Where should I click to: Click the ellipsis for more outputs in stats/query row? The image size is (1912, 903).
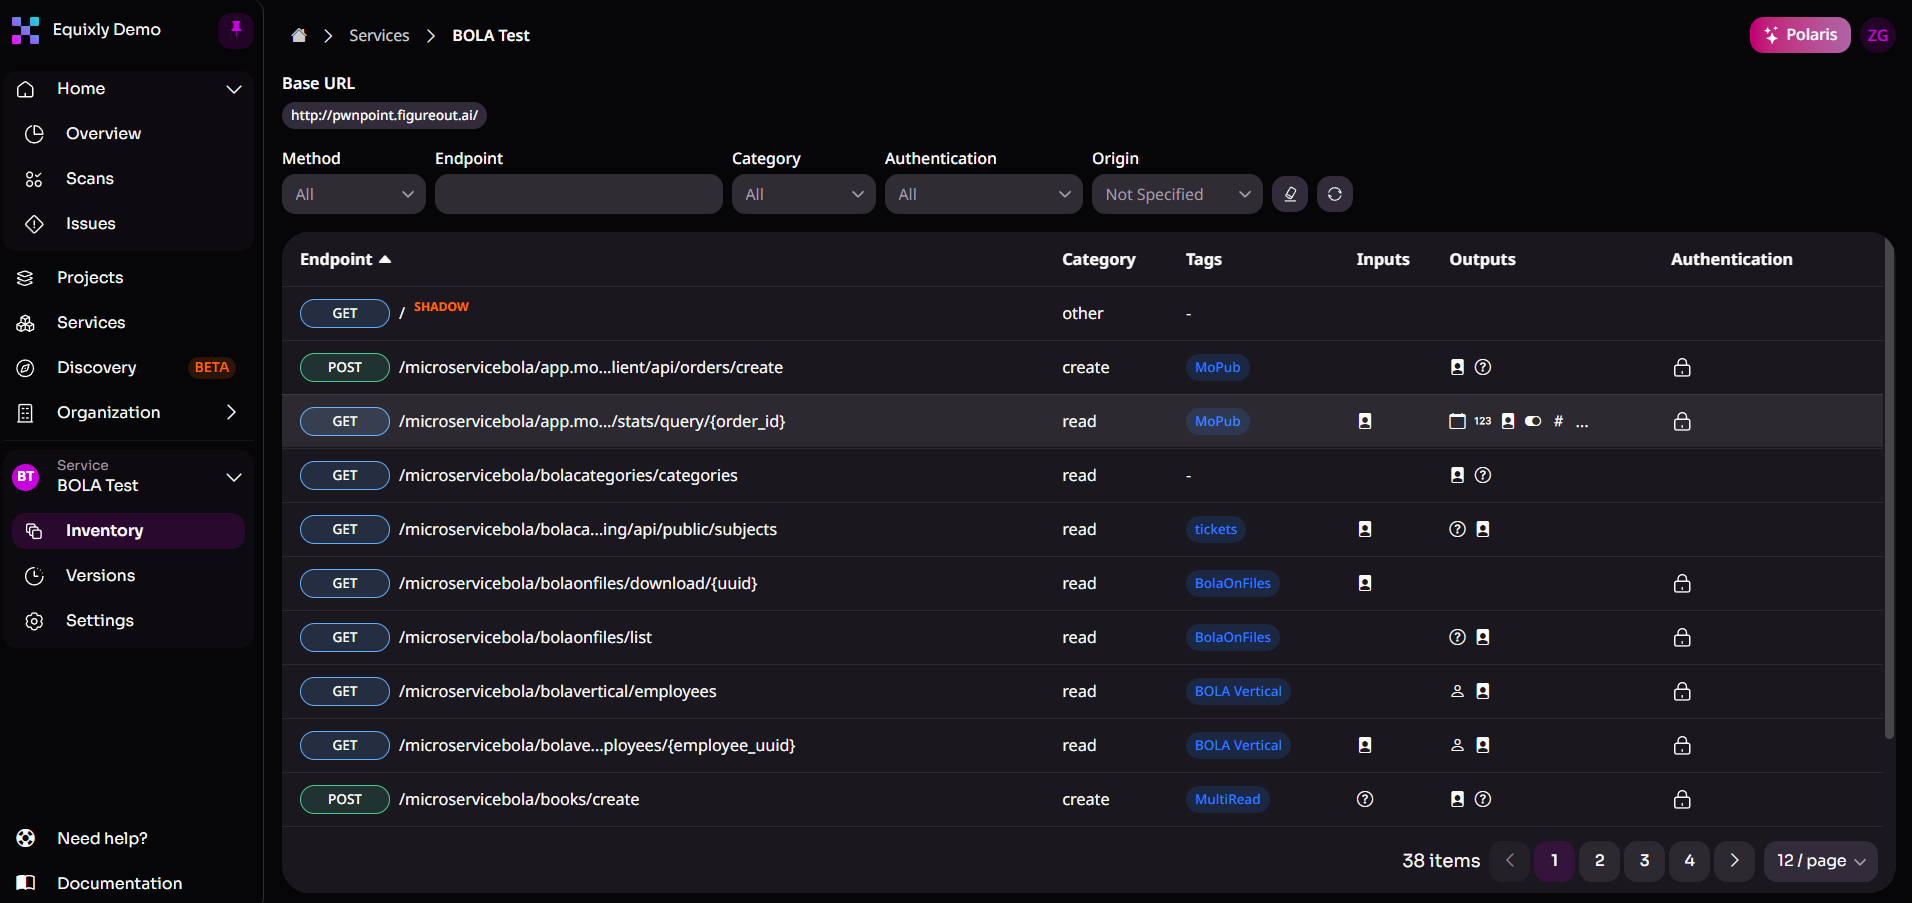1582,424
